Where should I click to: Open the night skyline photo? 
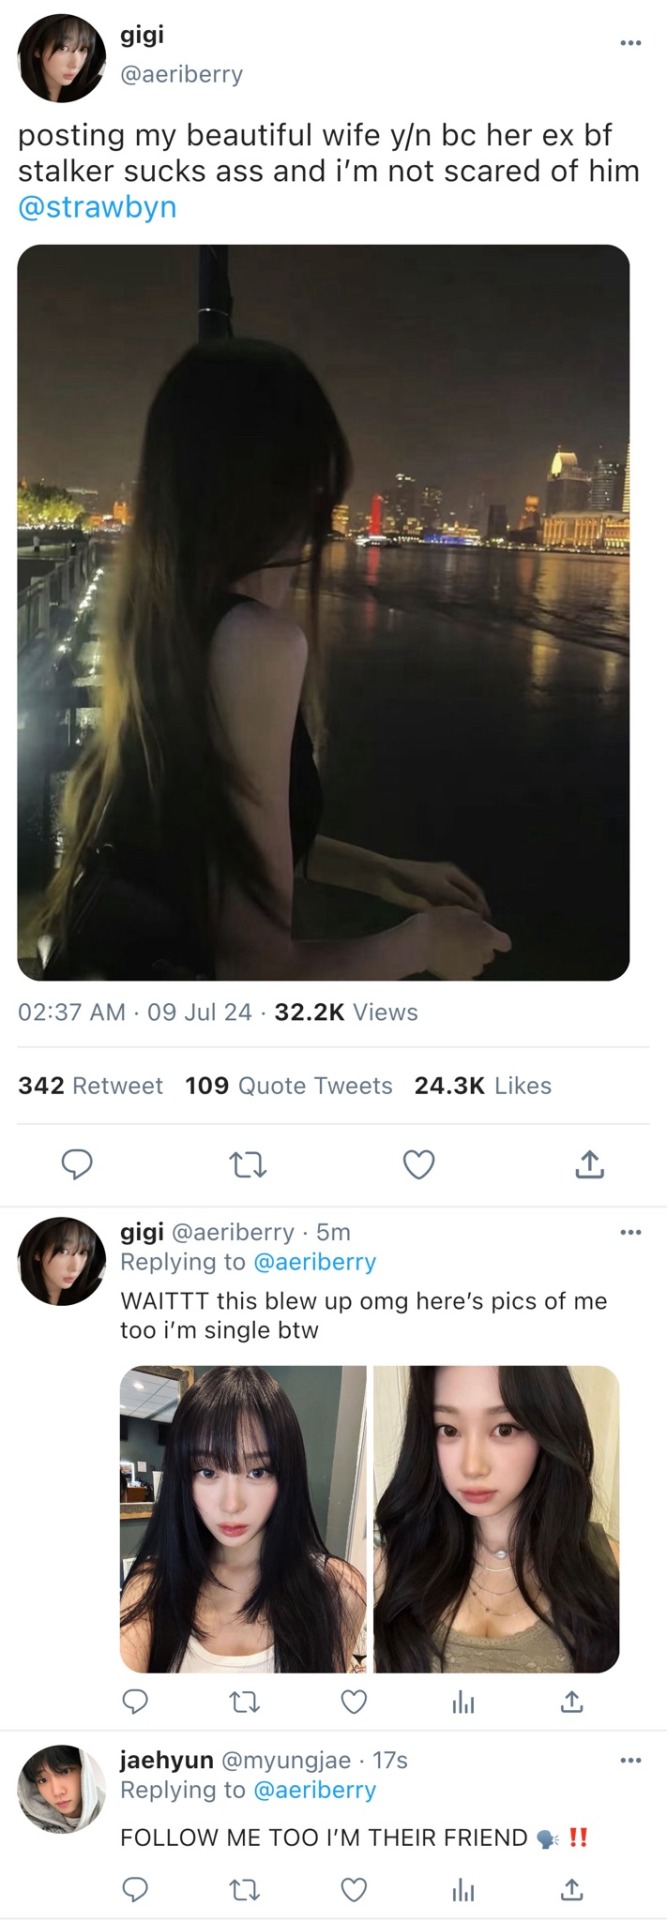click(x=323, y=612)
